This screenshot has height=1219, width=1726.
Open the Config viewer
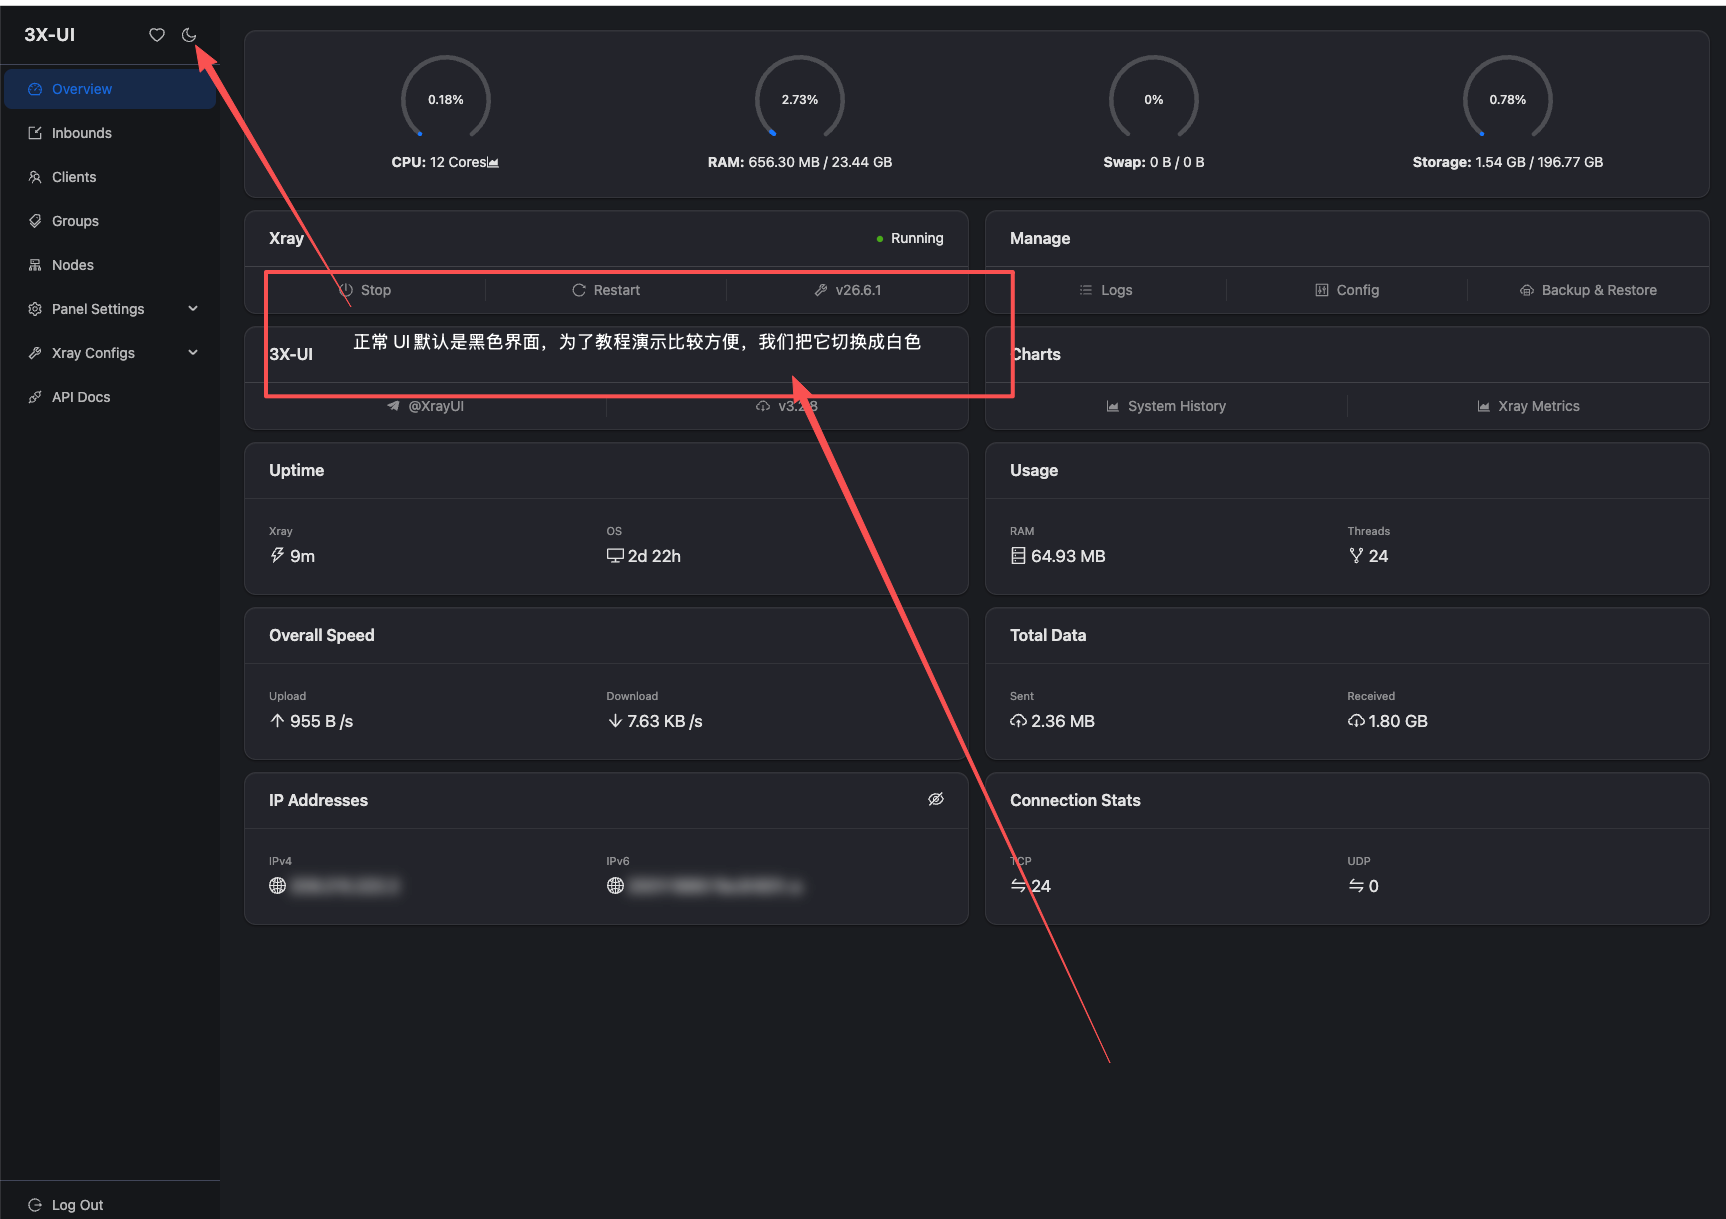click(1347, 290)
